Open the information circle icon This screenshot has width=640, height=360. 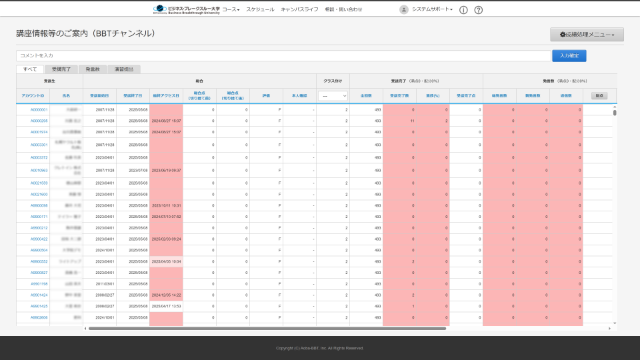point(463,10)
